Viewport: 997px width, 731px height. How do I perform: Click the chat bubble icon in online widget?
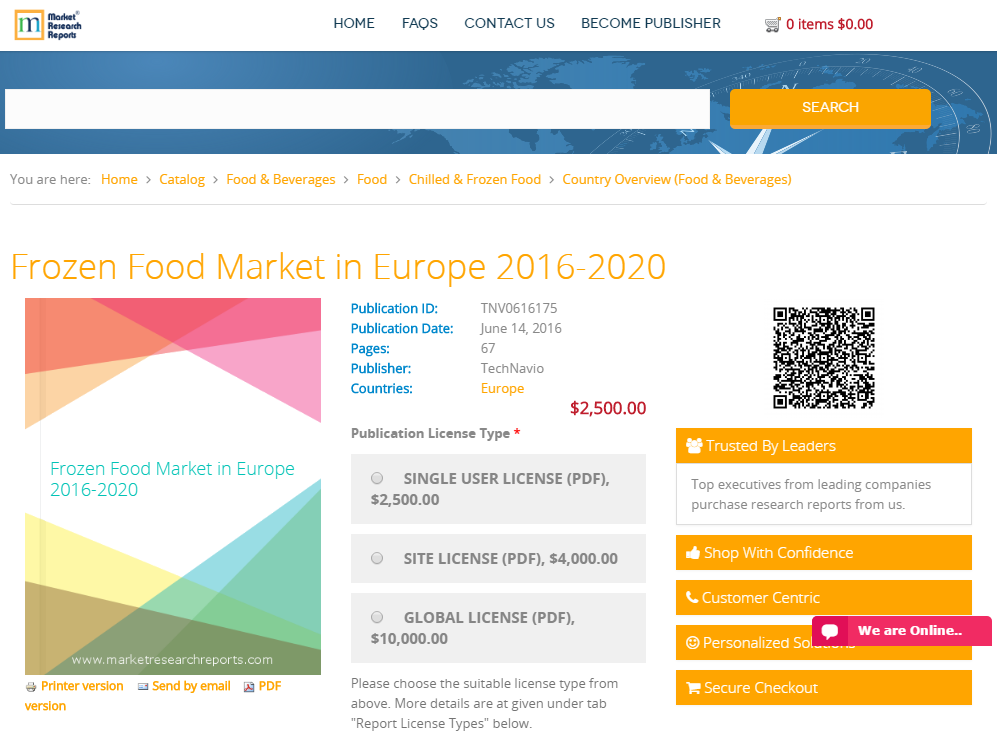(x=830, y=631)
